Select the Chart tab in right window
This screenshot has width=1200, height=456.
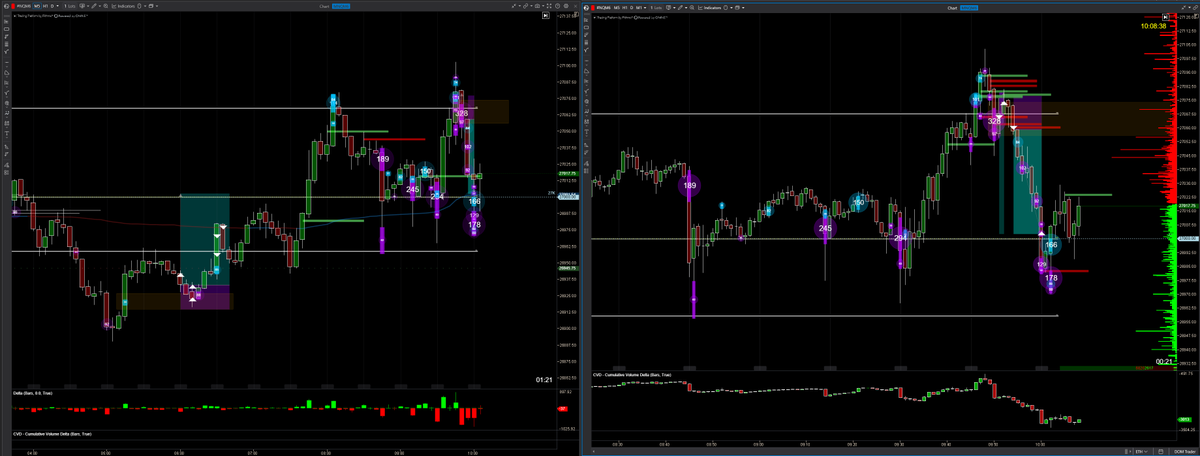952,8
